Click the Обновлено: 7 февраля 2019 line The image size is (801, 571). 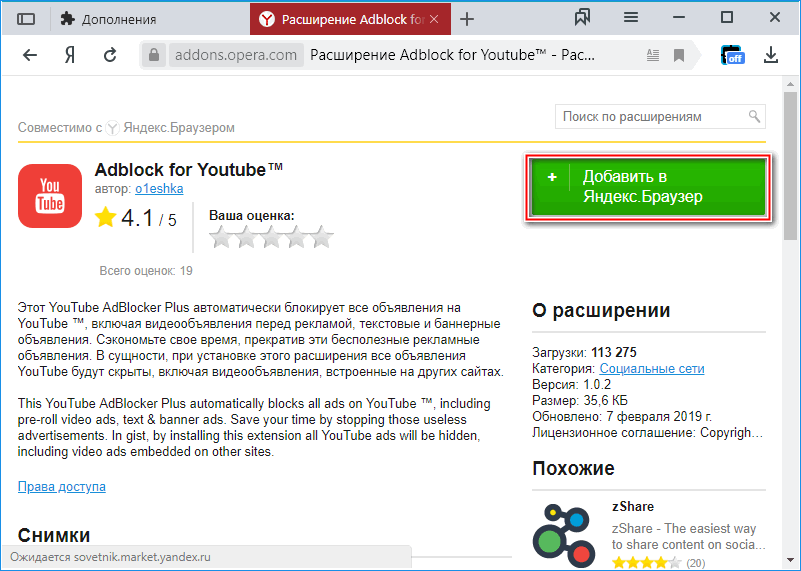622,417
